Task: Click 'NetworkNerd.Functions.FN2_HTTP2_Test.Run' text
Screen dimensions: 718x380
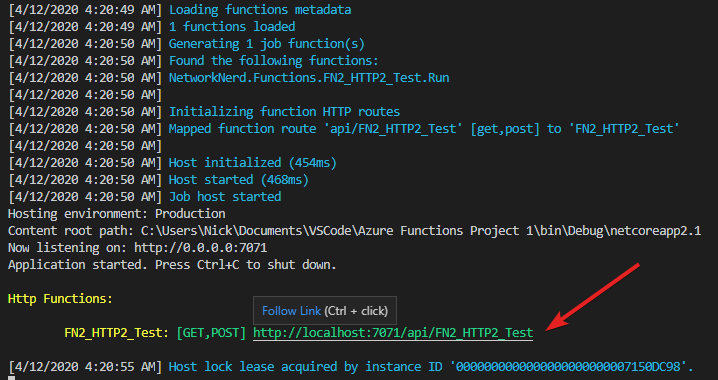Action: click(309, 78)
